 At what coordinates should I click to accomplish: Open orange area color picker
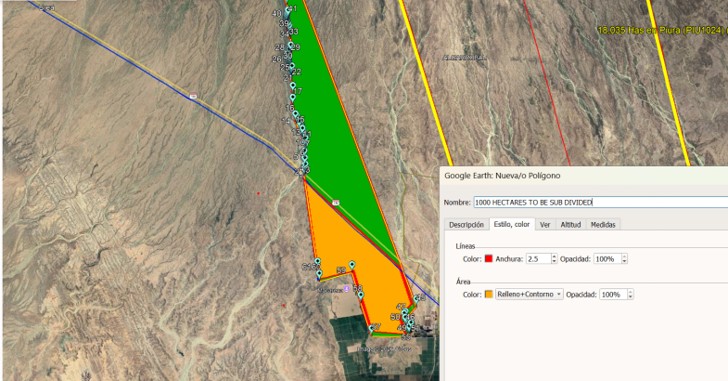pyautogui.click(x=488, y=294)
